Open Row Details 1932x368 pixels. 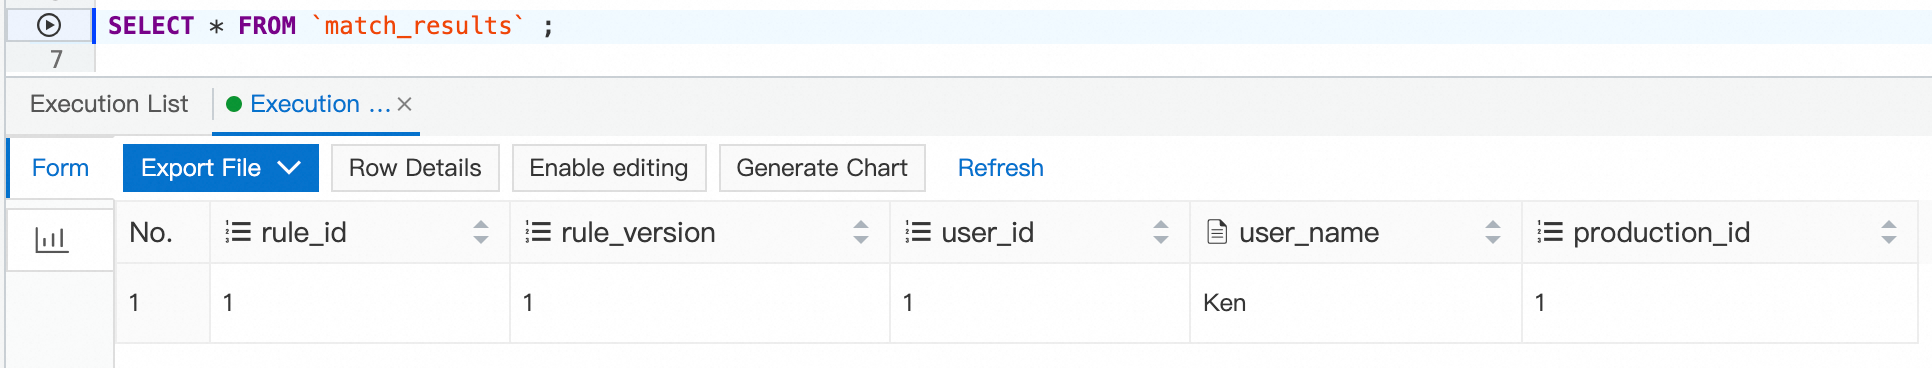(415, 168)
